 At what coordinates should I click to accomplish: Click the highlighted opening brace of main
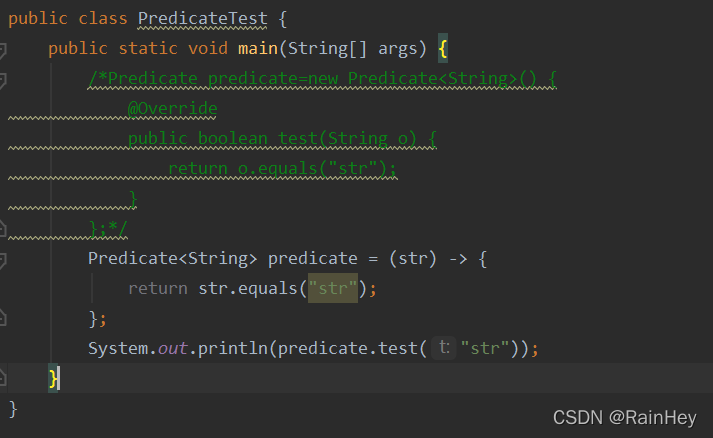click(443, 49)
